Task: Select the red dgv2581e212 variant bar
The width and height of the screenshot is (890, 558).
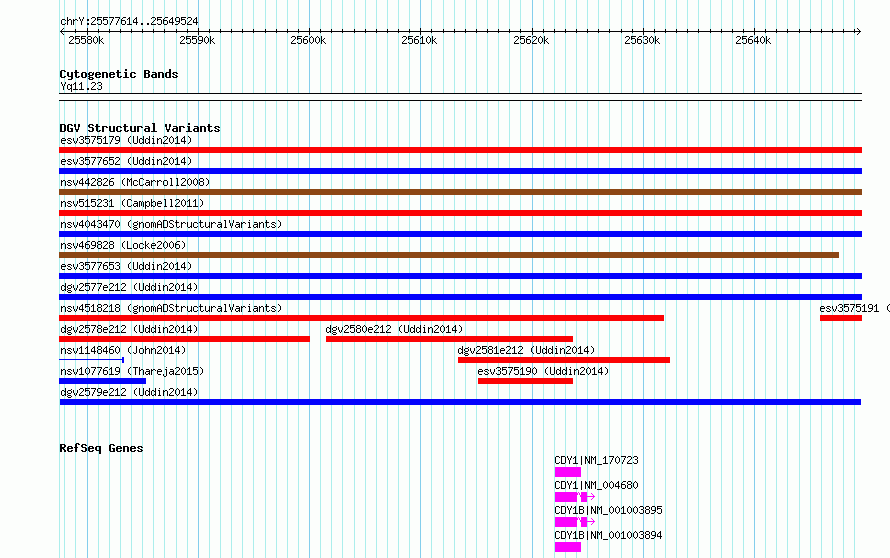Action: tap(564, 360)
